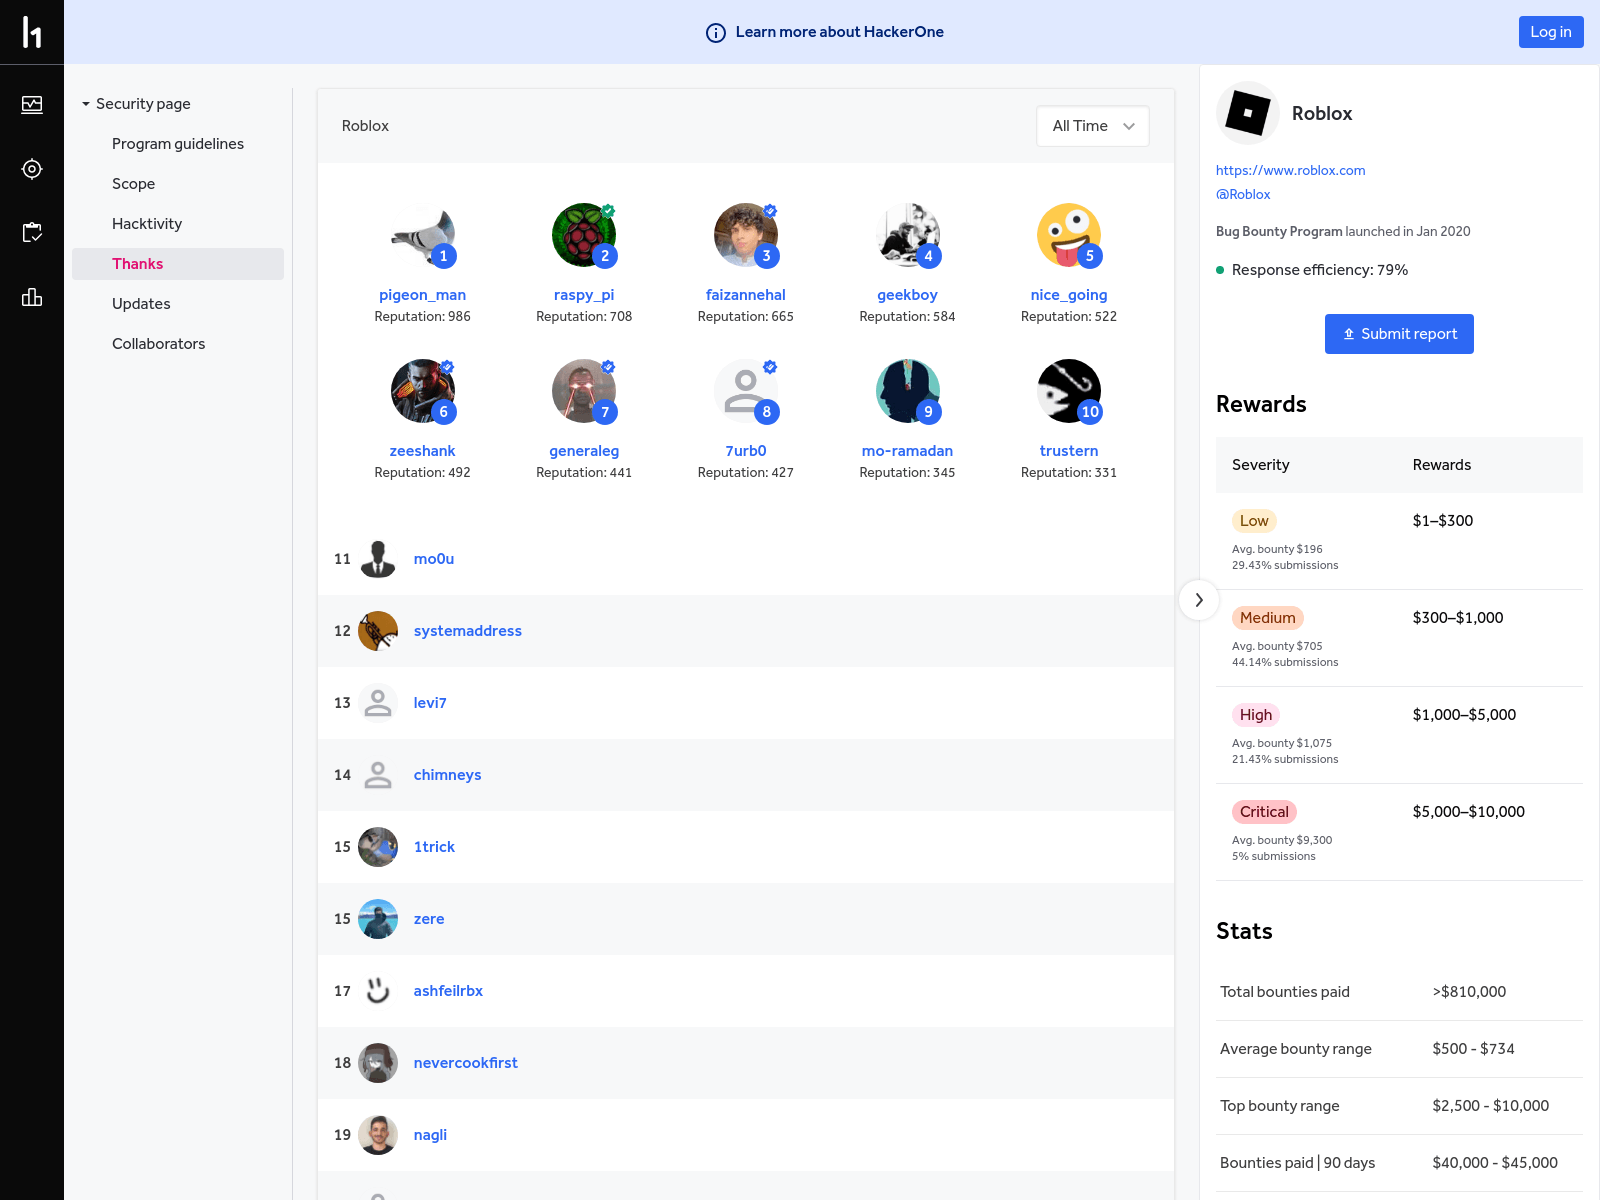Open nevercookfirst profile link

pos(466,1063)
